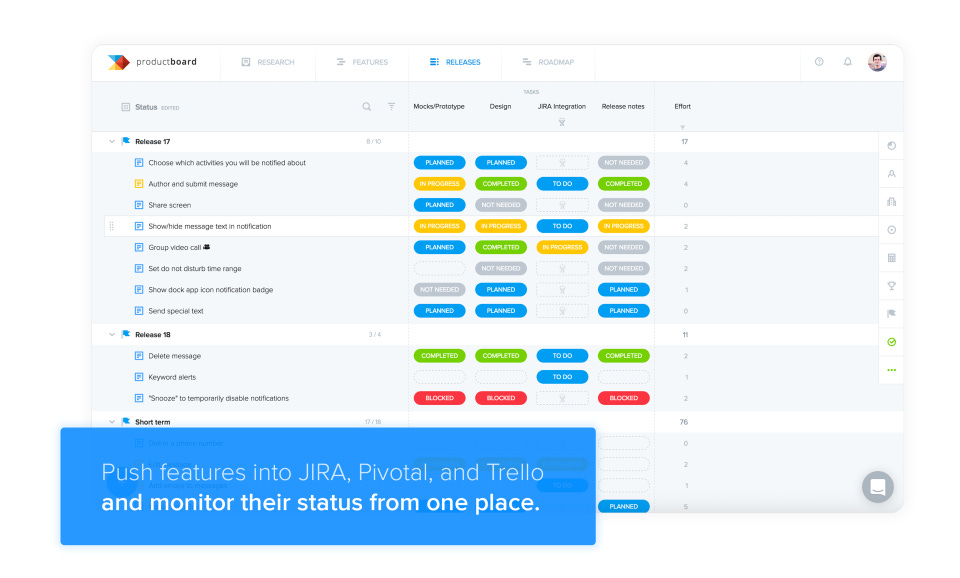Click the feature icon beside Delete message
This screenshot has width=960, height=578.
(x=139, y=356)
